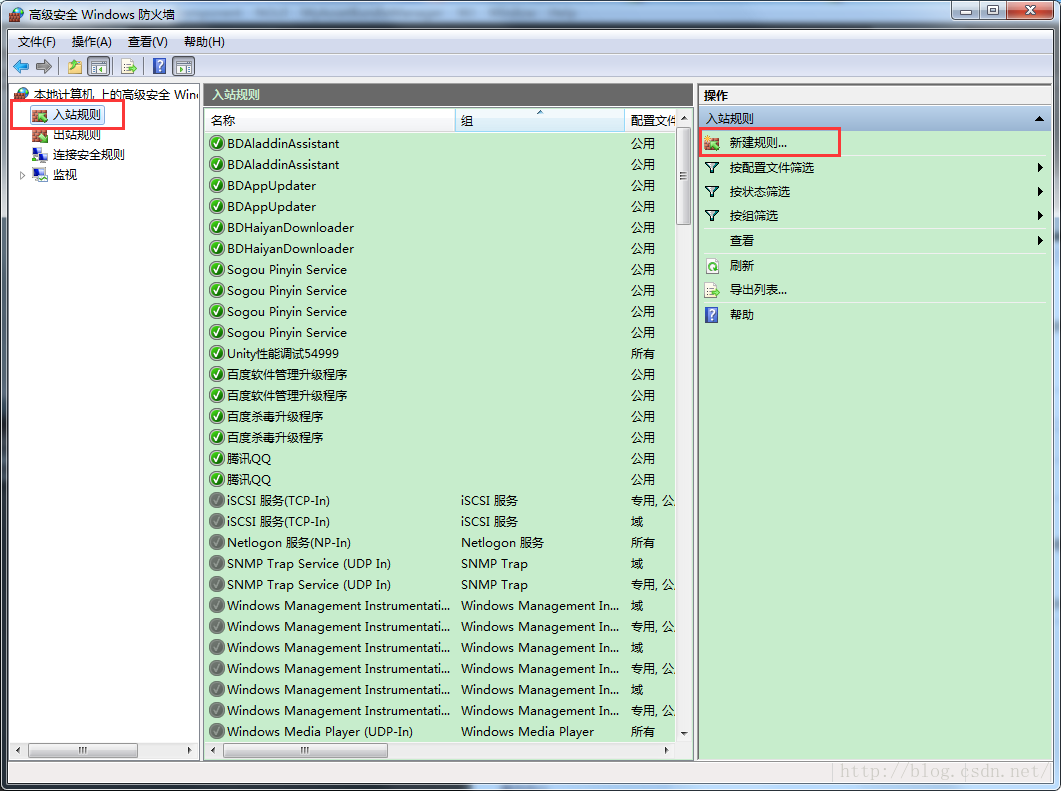The image size is (1061, 791).
Task: Click the gray icon of Windows Media Player (UDP-In)
Action: click(217, 731)
